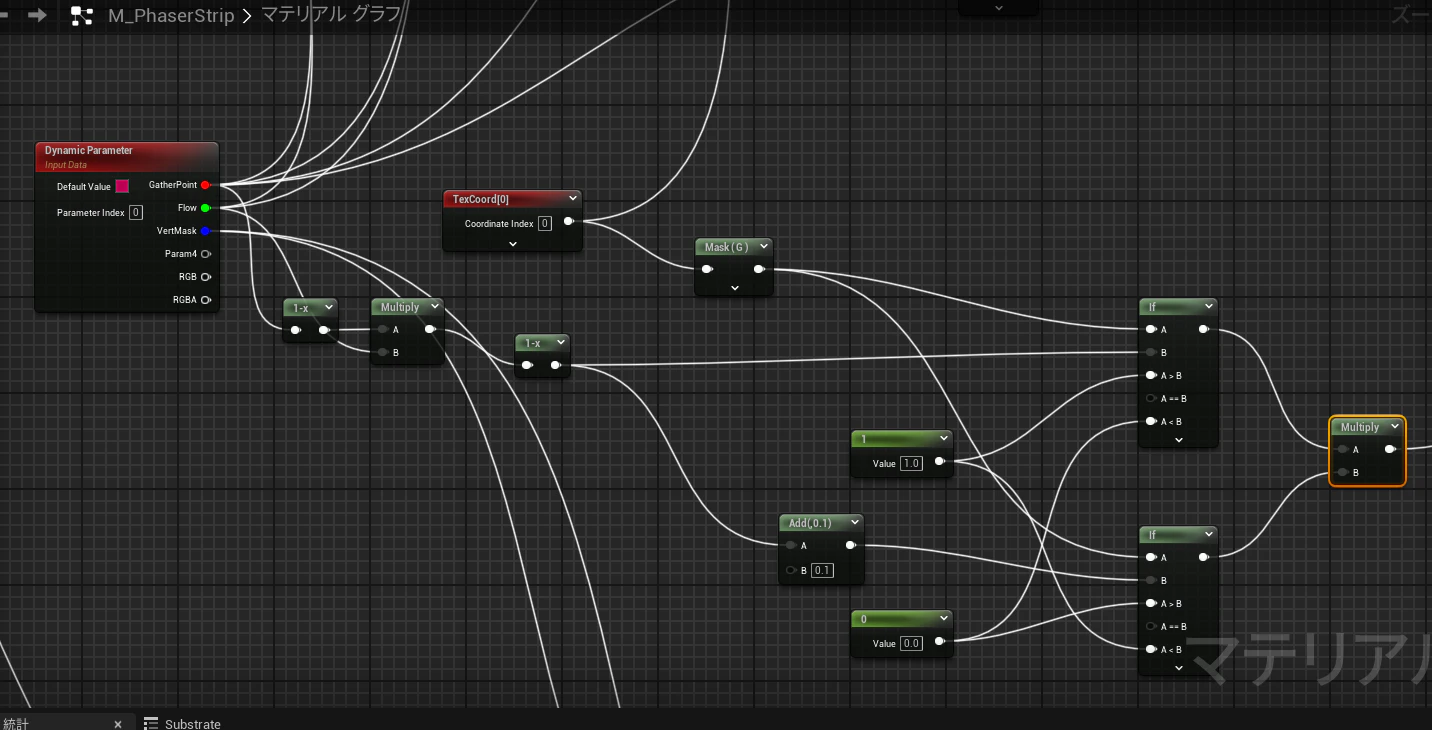Close the 統計 tab

point(117,723)
